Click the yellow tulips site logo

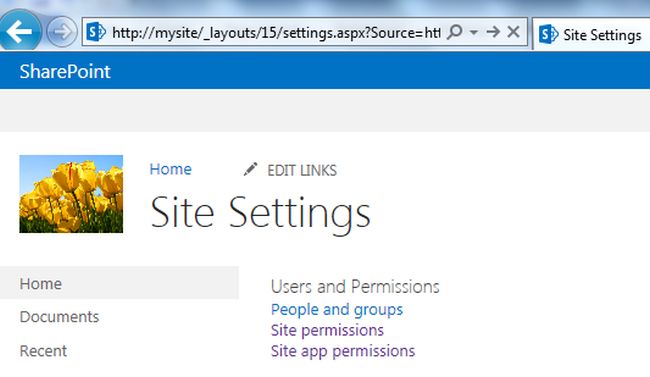coord(71,194)
